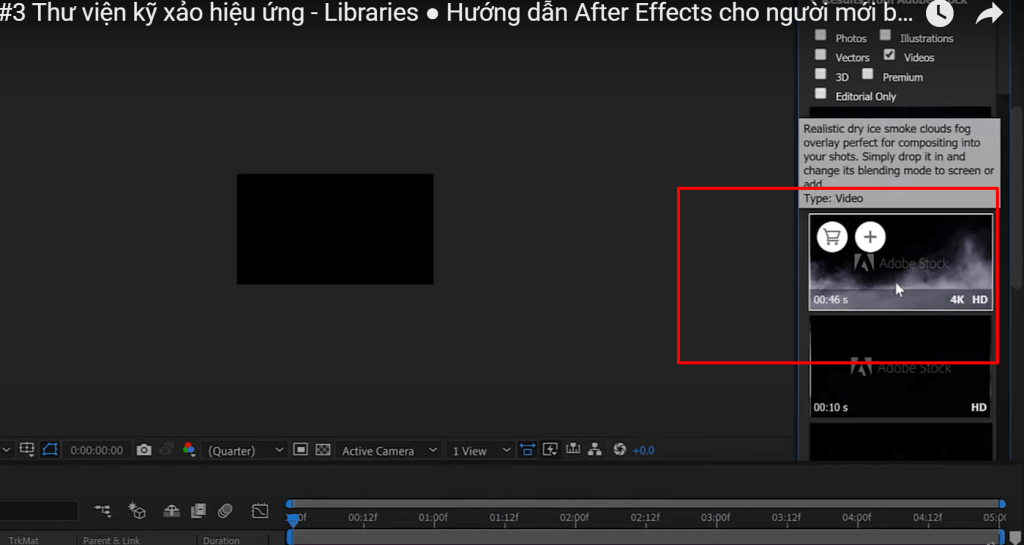Image resolution: width=1024 pixels, height=545 pixels.
Task: Check the Premium filter
Action: tap(867, 74)
